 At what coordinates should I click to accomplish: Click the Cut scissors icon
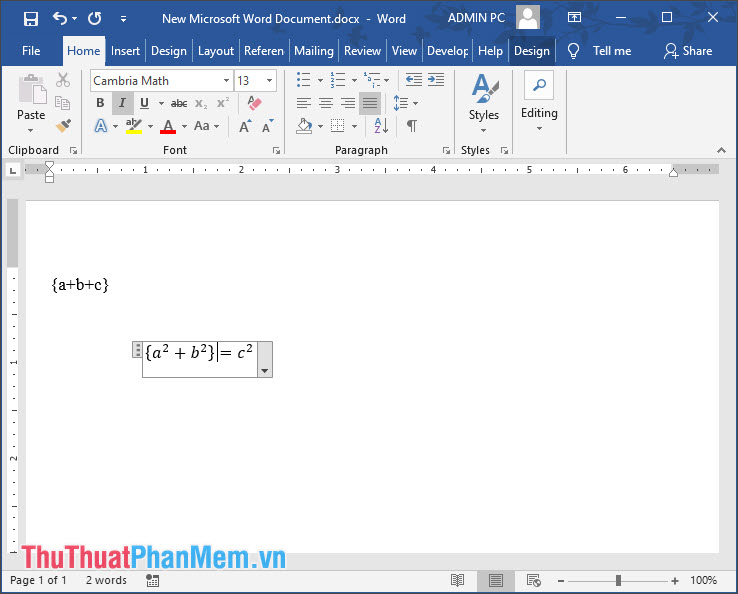click(x=63, y=80)
